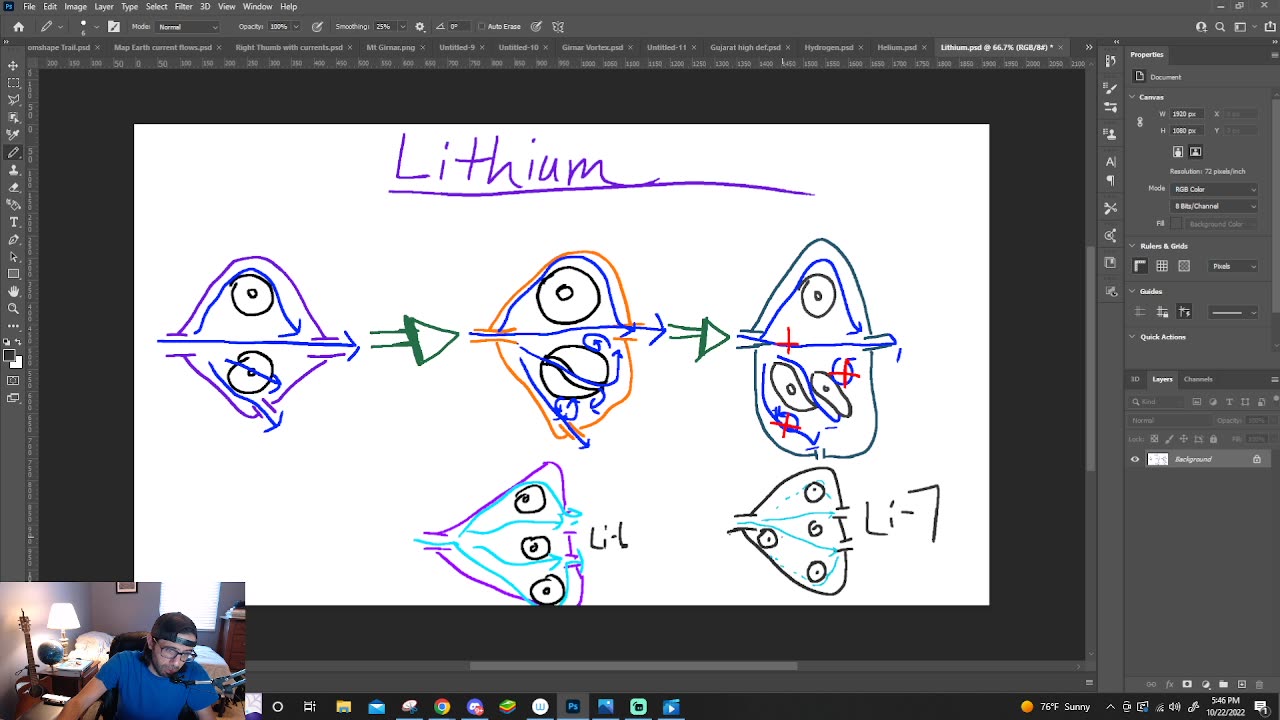Screen dimensions: 1280x720
Task: Open Chrome from the Windows taskbar
Action: coord(442,707)
